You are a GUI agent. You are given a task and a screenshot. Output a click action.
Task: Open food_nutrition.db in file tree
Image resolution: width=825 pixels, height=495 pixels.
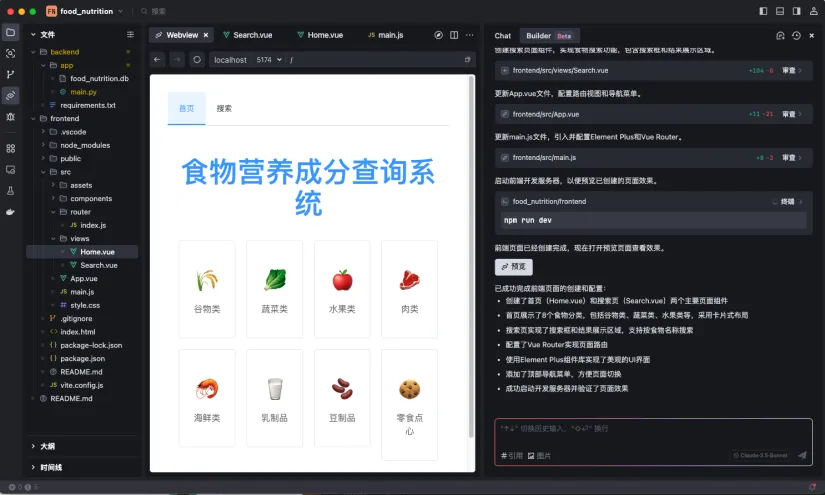(x=99, y=78)
